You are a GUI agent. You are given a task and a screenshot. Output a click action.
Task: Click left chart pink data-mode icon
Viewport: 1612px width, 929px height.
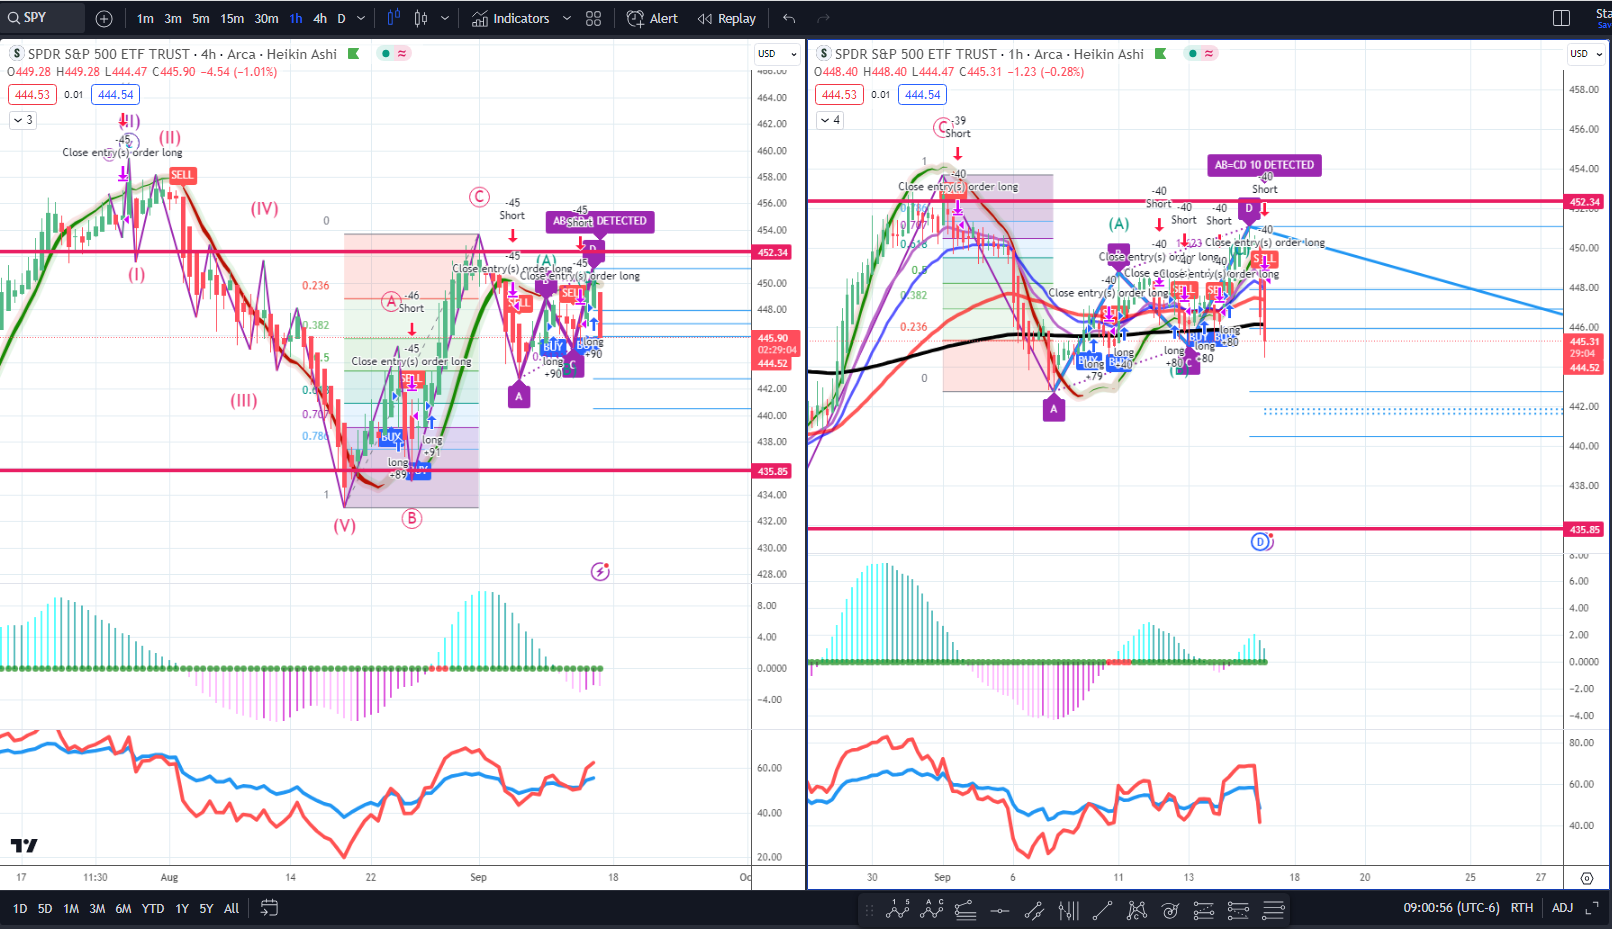(x=402, y=53)
